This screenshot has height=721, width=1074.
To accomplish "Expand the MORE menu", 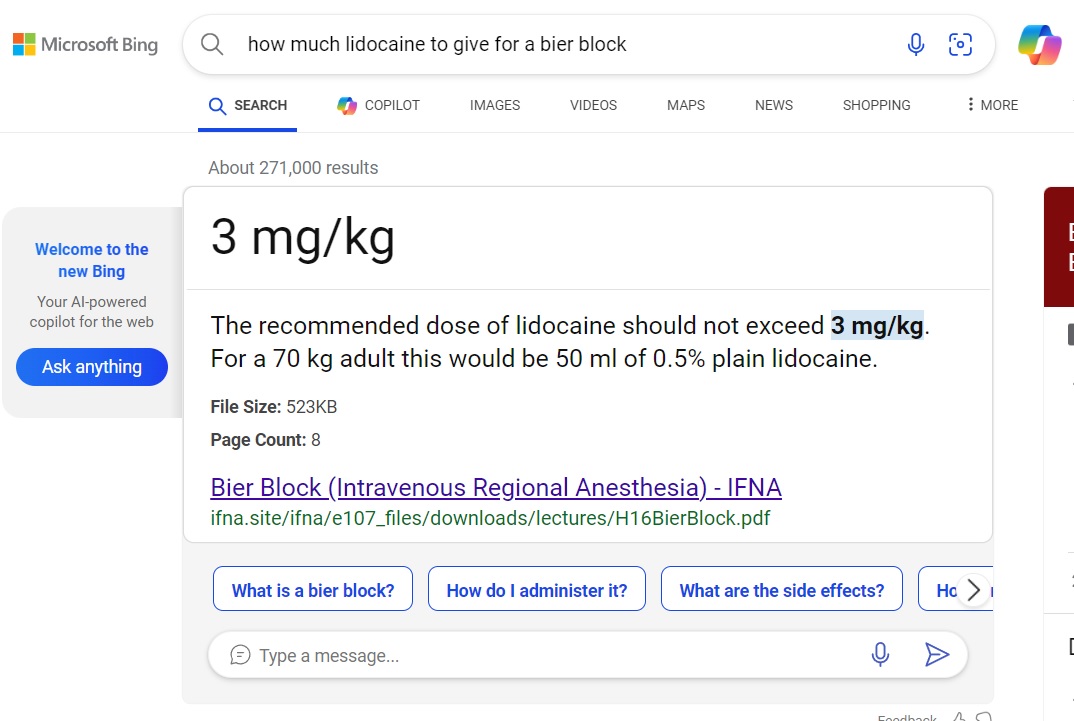I will 992,105.
